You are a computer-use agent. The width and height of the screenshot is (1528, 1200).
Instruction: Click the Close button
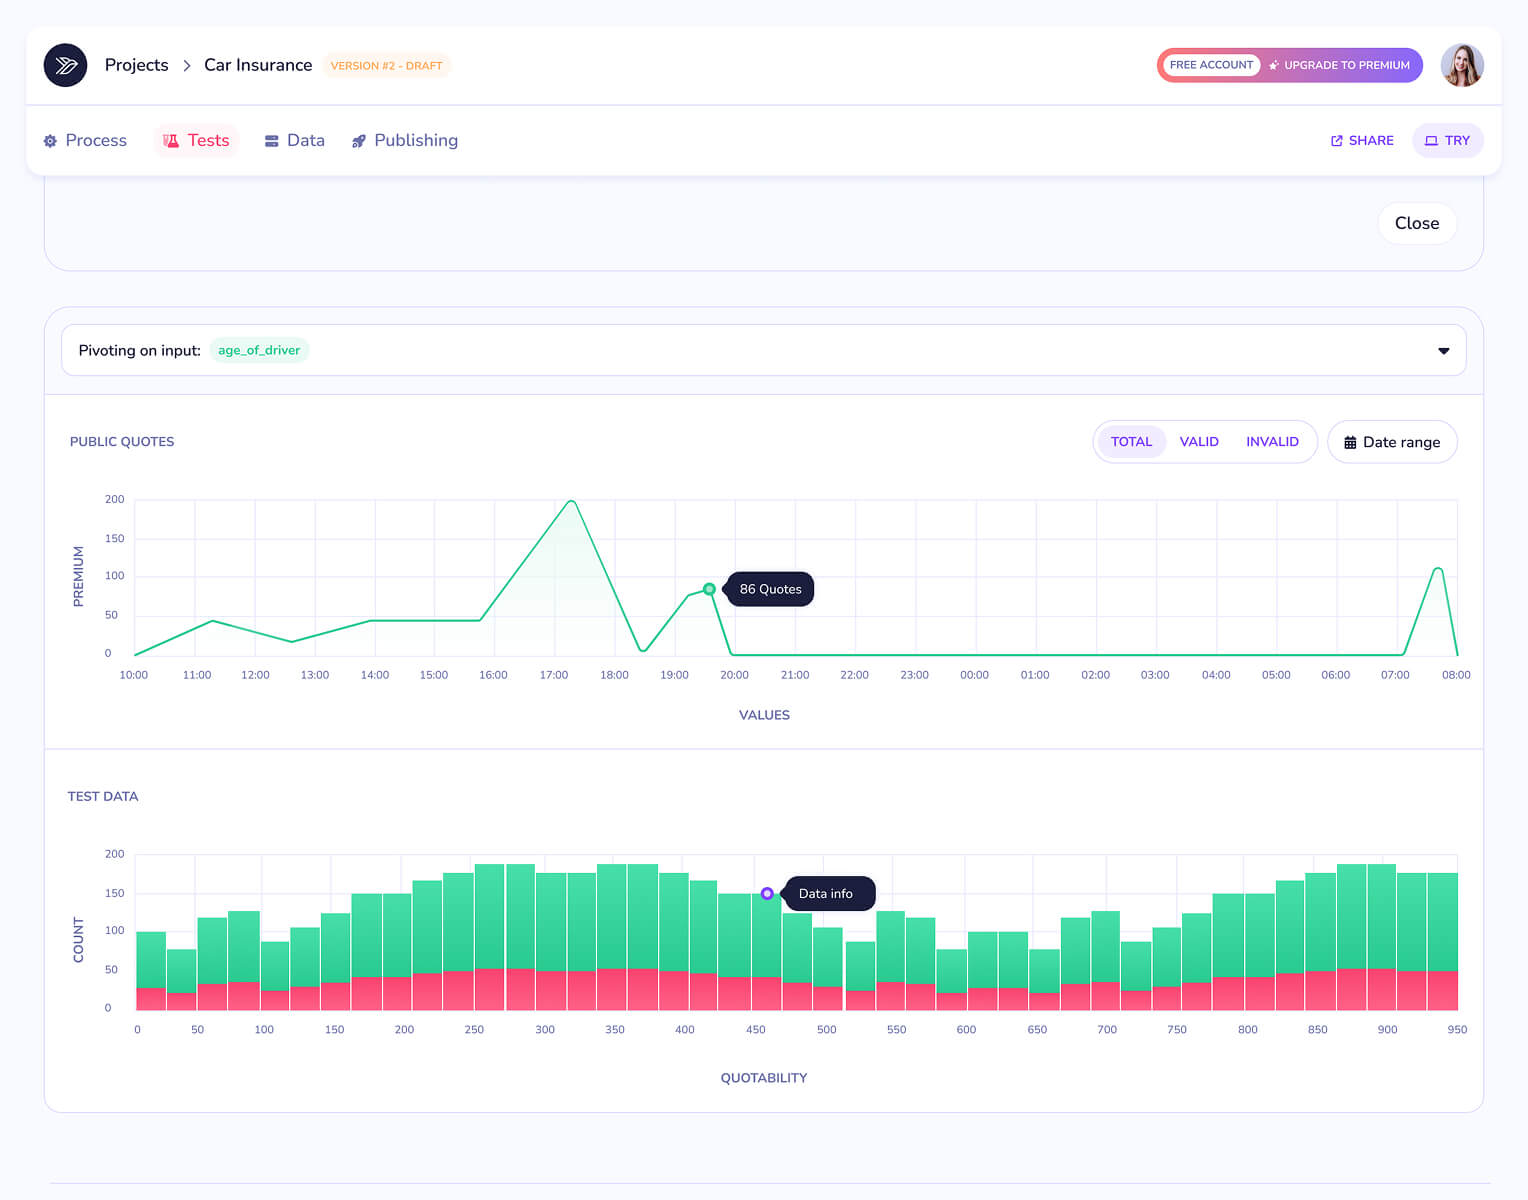click(x=1417, y=223)
